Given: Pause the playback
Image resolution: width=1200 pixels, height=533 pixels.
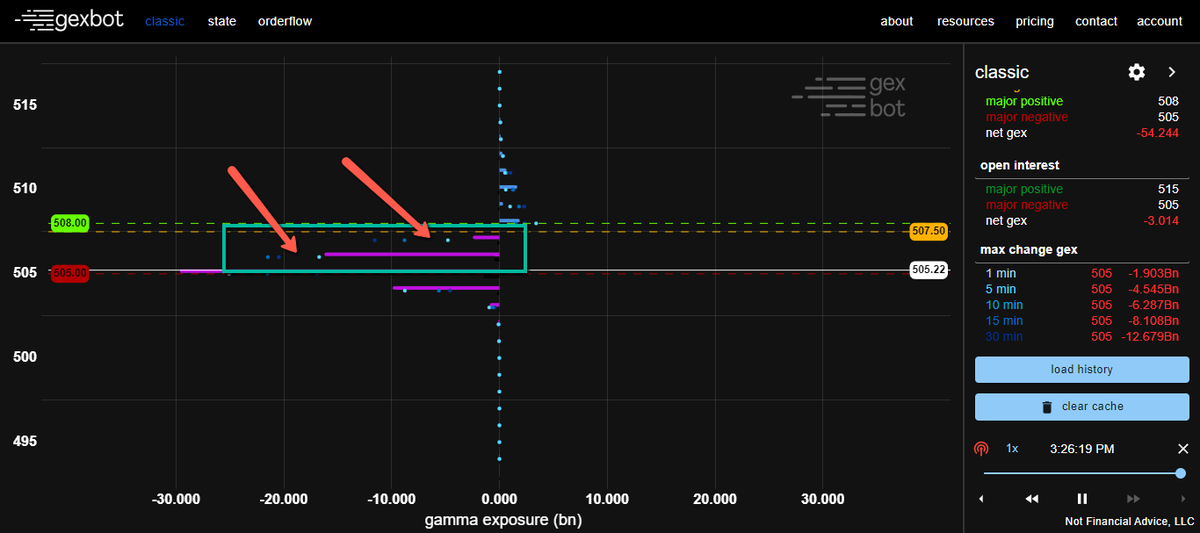Looking at the screenshot, I should point(1082,498).
